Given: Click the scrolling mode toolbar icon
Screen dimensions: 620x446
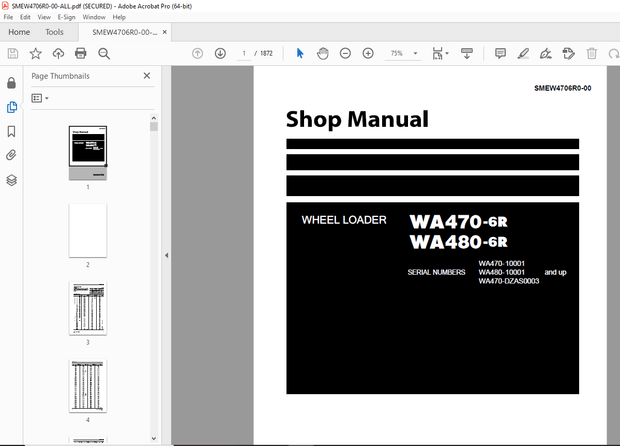Looking at the screenshot, I should [467, 53].
